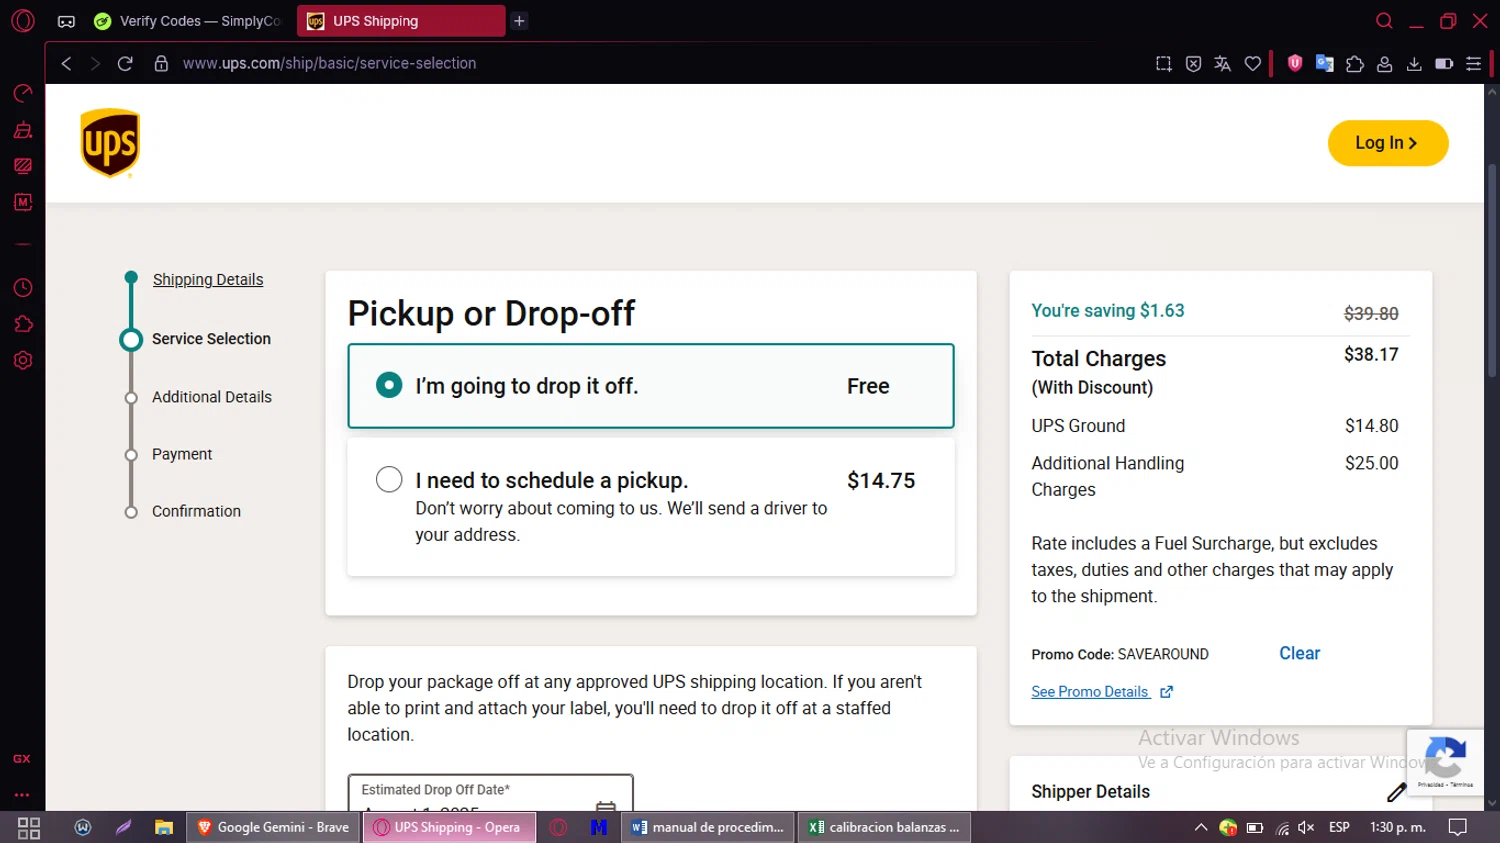
Task: Open See Promo Details link
Action: pyautogui.click(x=1102, y=692)
